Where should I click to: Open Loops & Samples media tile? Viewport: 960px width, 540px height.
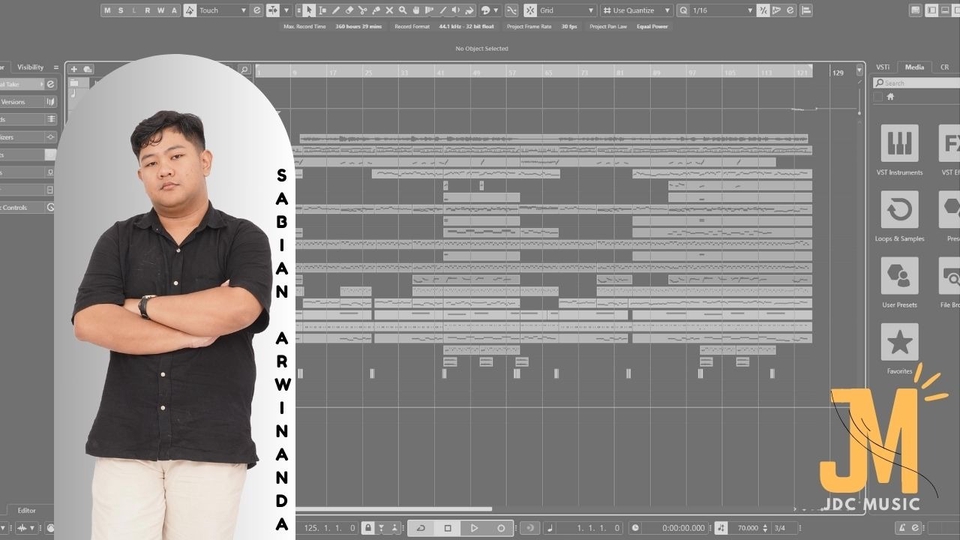click(899, 209)
